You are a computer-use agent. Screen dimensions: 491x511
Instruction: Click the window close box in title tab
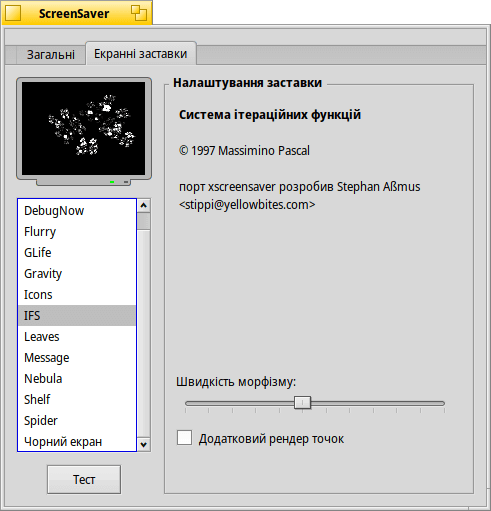point(13,13)
